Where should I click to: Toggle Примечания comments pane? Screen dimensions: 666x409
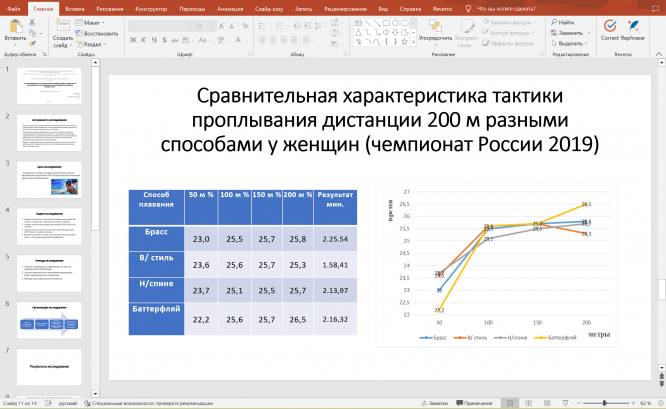coord(474,403)
